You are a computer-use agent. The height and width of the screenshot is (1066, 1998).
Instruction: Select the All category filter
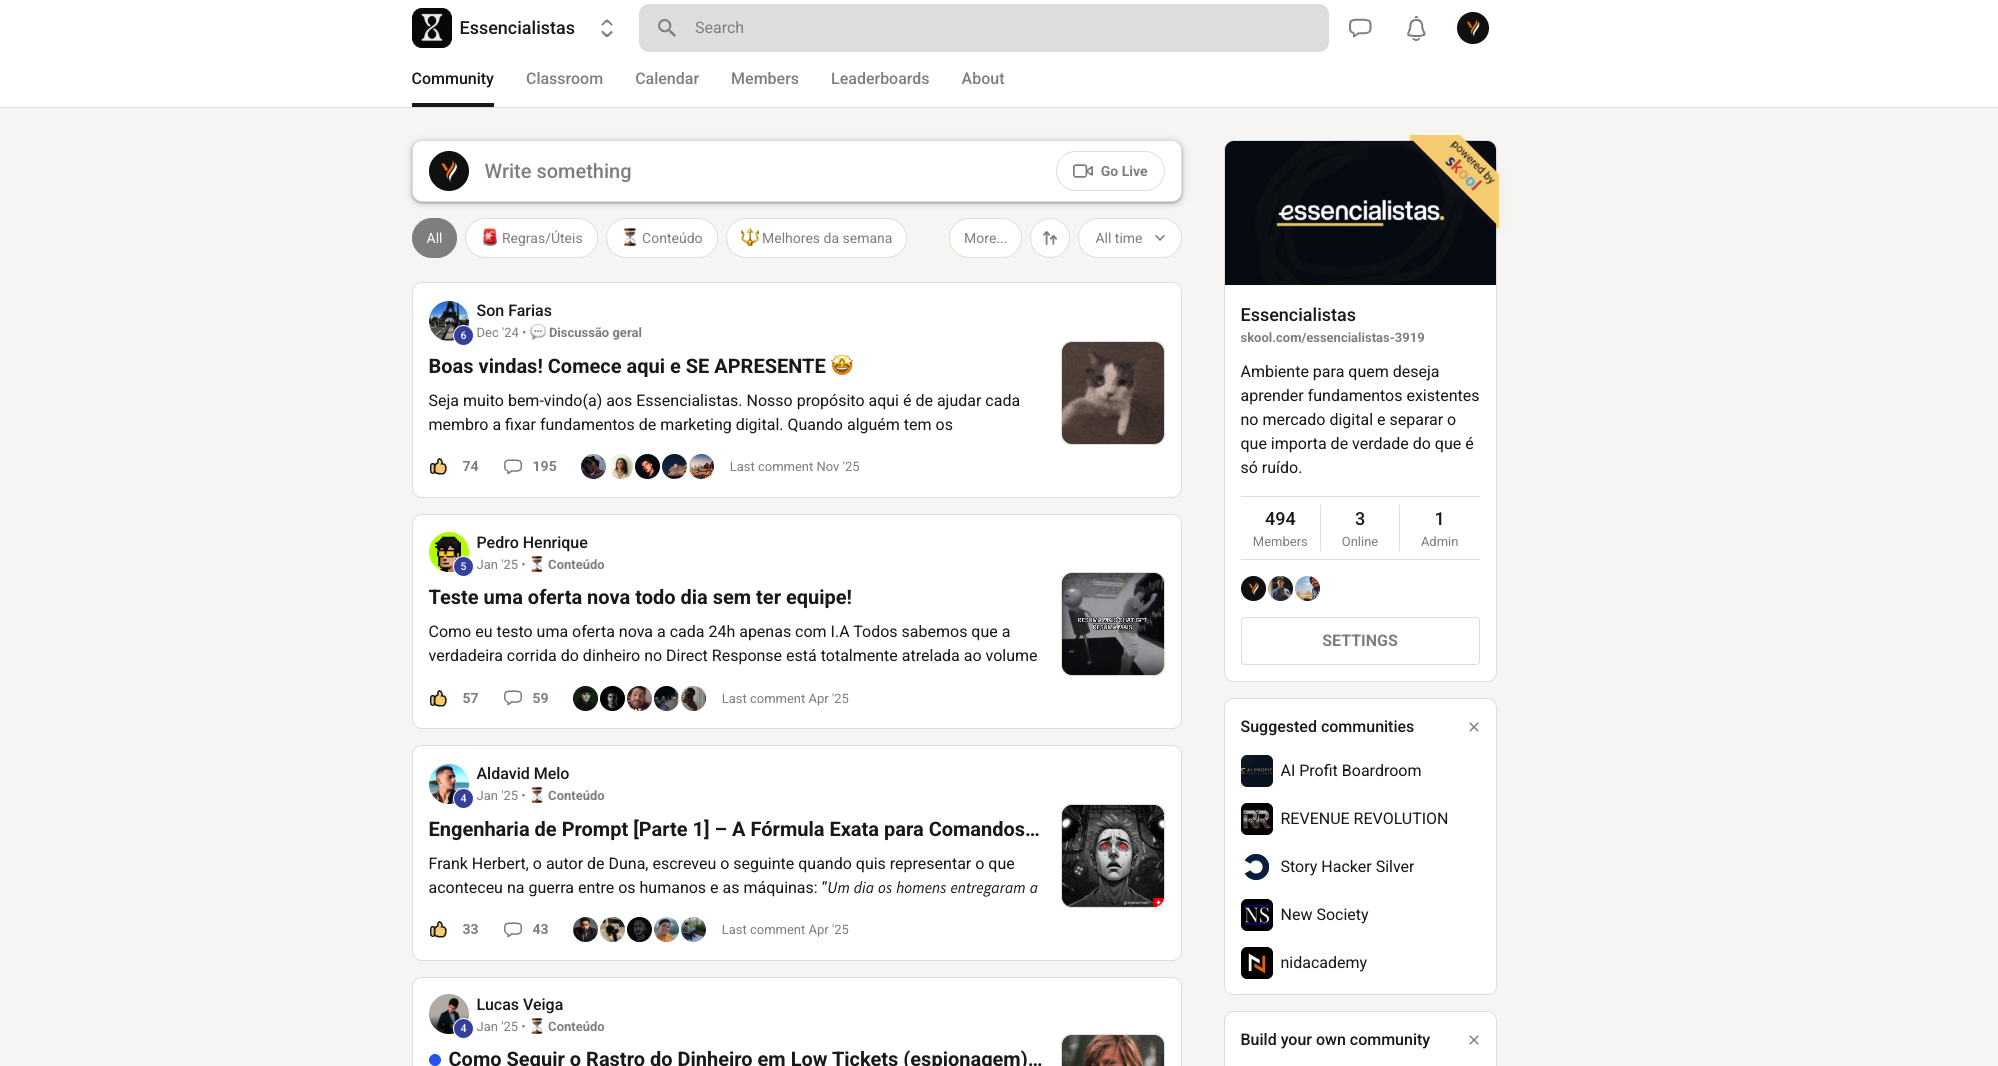[434, 238]
